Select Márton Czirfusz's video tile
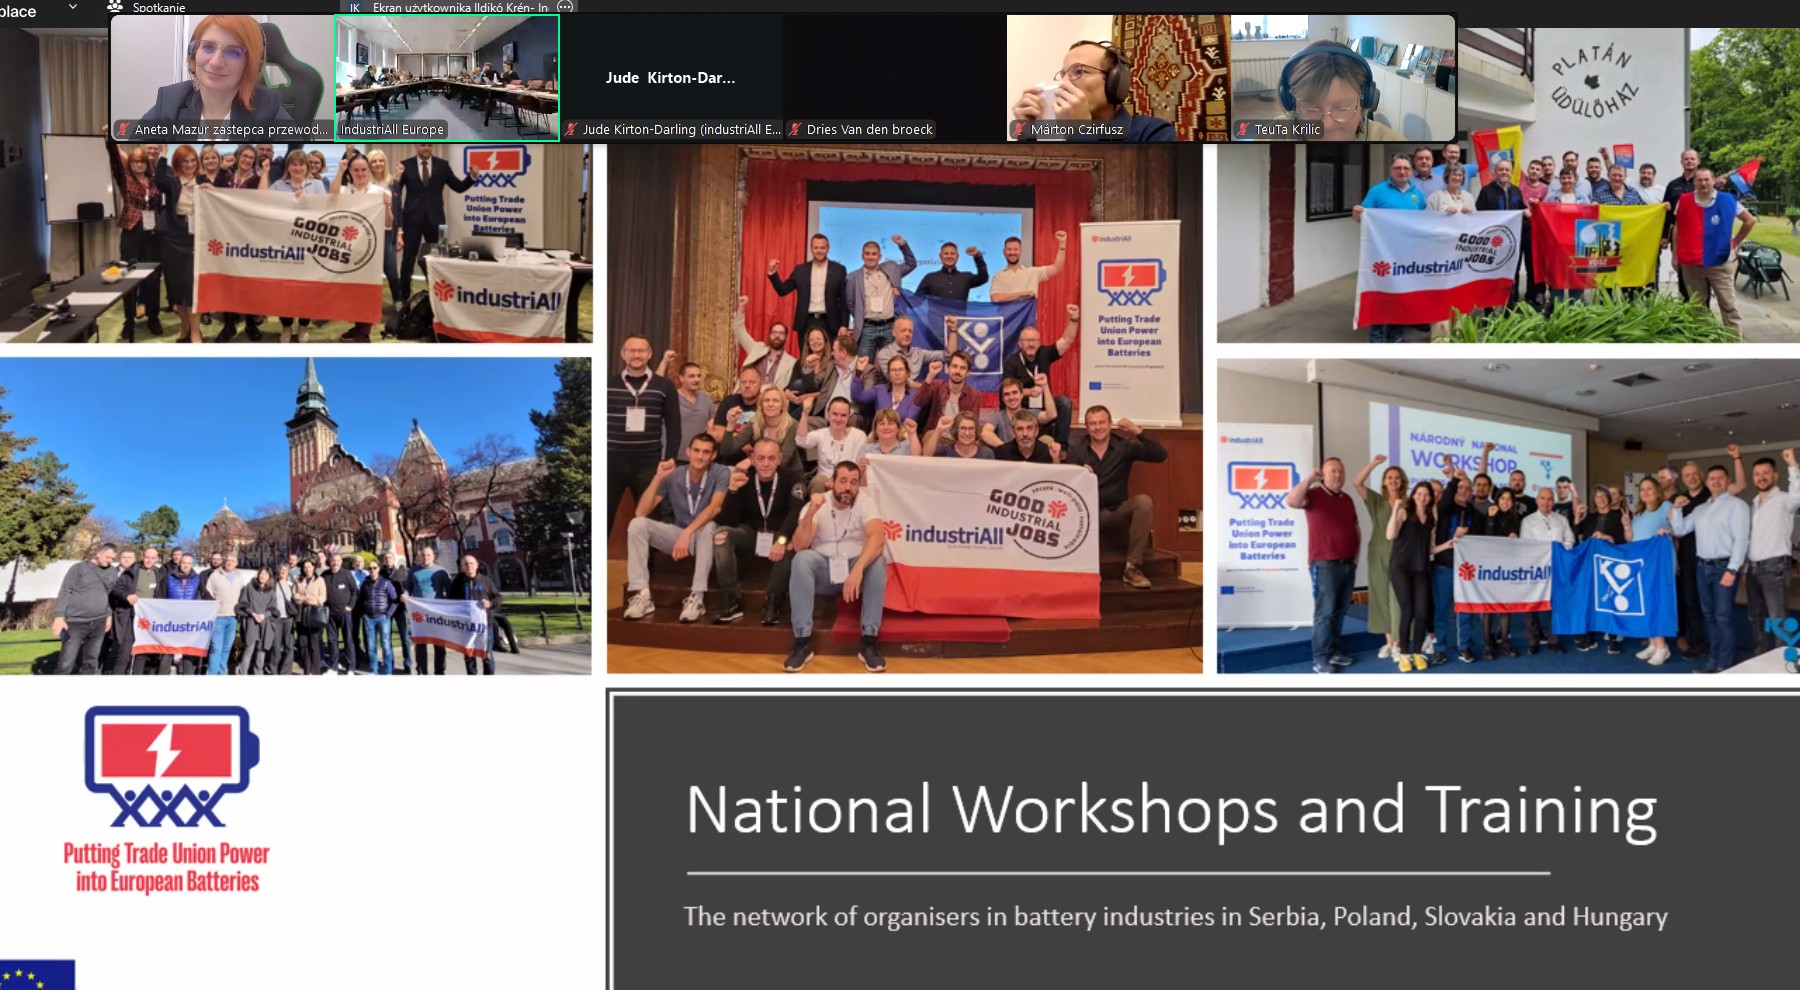 click(1118, 68)
